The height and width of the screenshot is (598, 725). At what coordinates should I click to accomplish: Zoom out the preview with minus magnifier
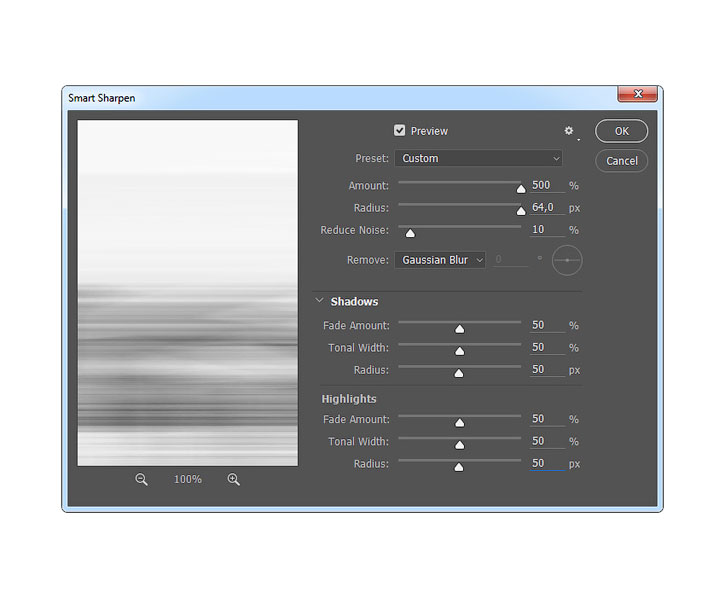(141, 479)
